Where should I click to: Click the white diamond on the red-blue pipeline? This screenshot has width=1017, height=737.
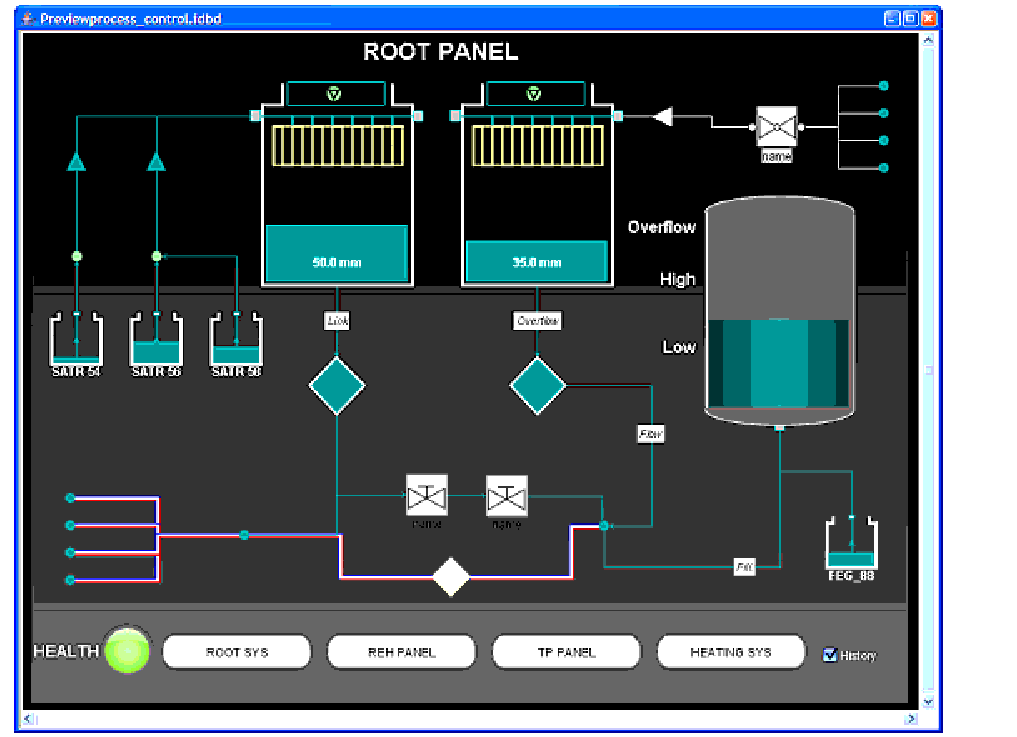(452, 577)
